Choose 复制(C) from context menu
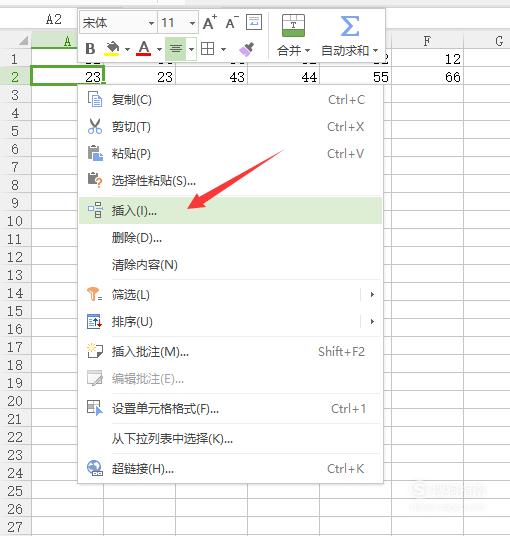The height and width of the screenshot is (536, 510). point(230,100)
